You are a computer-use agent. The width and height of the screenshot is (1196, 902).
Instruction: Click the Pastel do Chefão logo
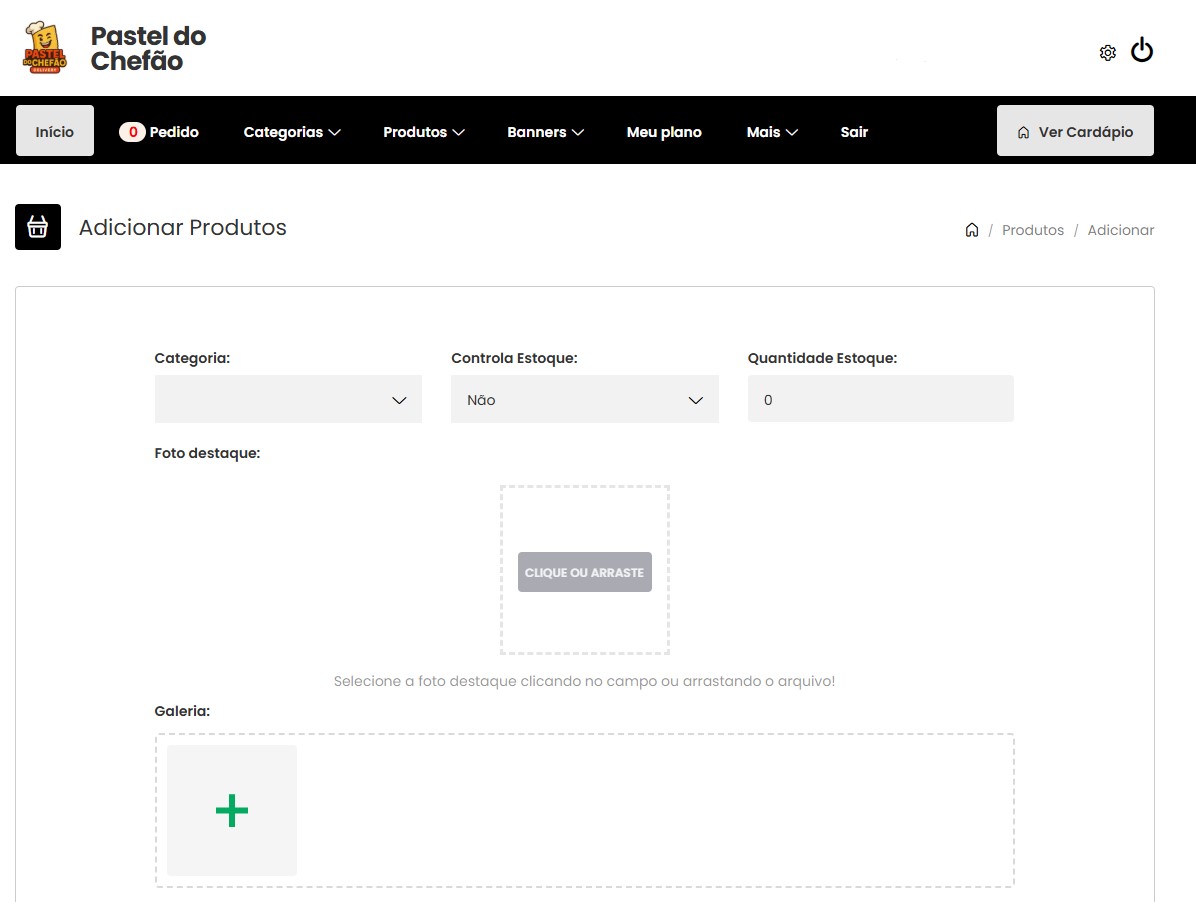tap(44, 45)
